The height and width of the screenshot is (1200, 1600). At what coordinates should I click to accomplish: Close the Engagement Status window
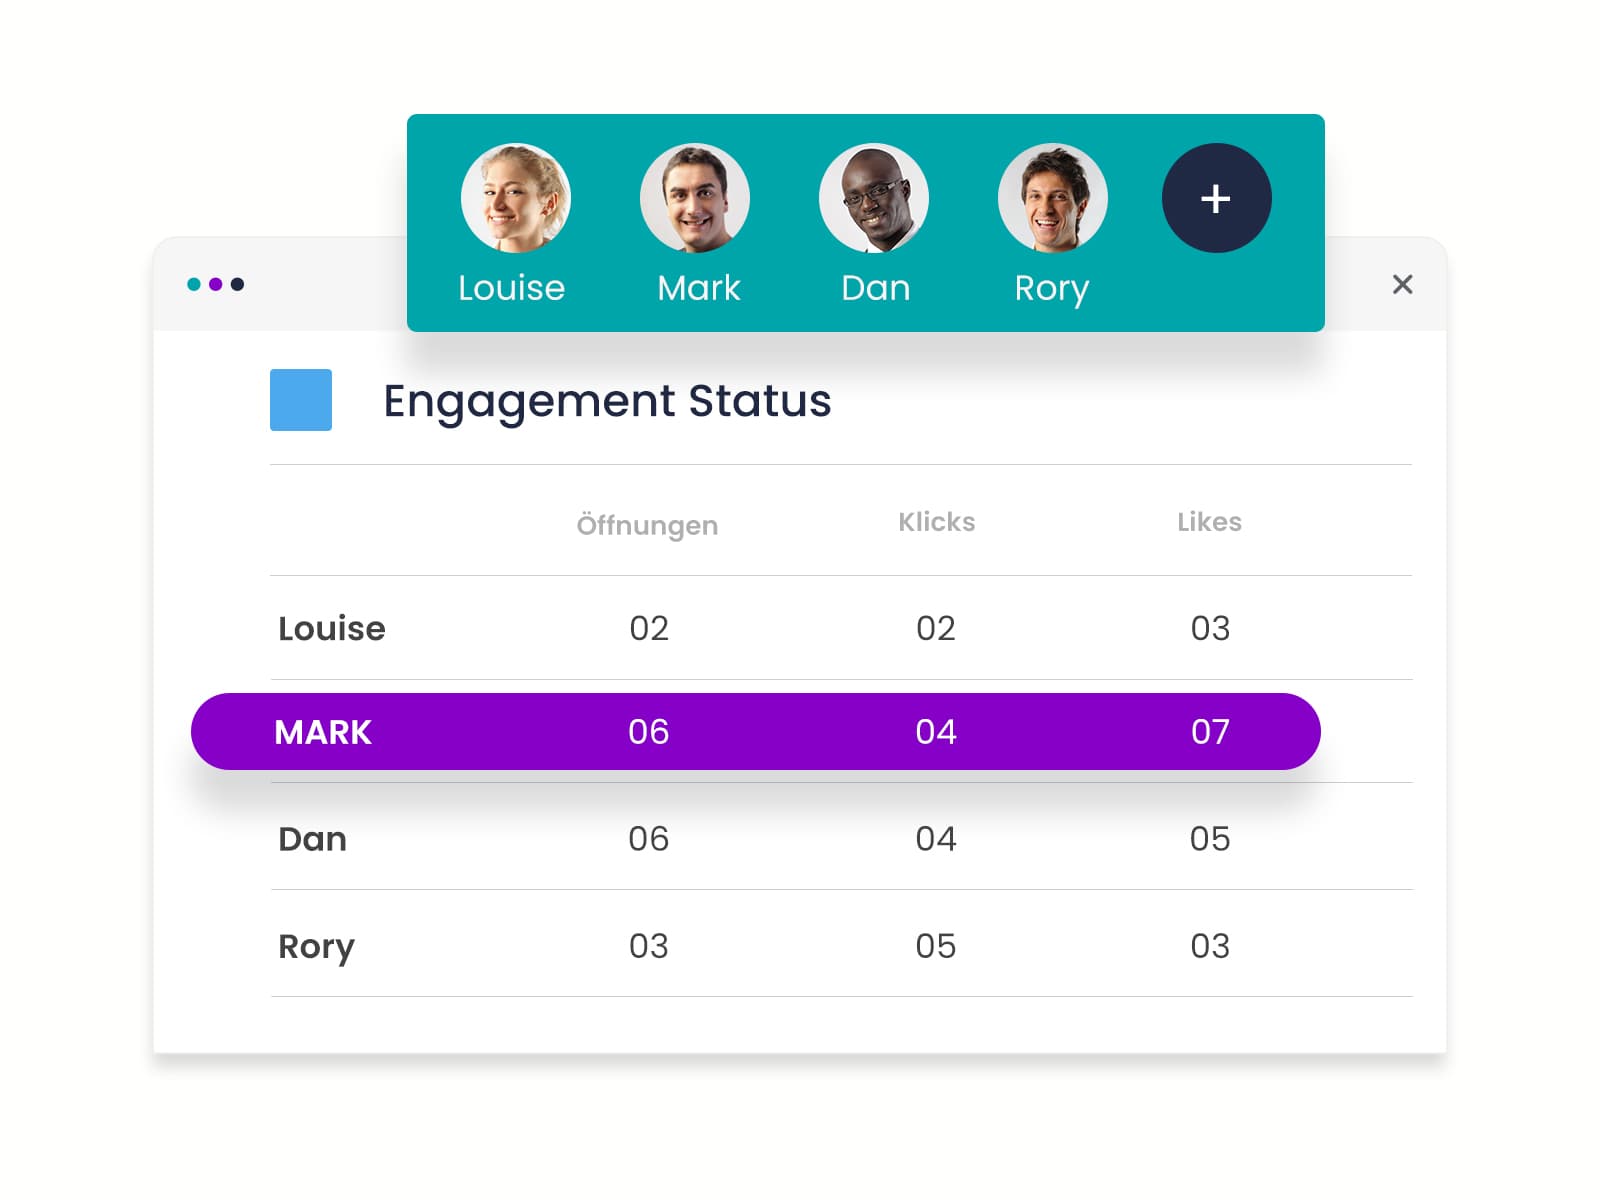point(1402,285)
